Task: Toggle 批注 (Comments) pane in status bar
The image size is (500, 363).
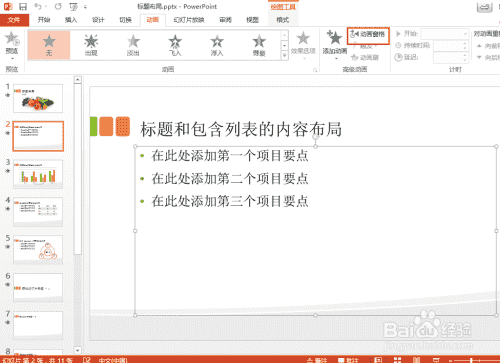Action: 348,360
